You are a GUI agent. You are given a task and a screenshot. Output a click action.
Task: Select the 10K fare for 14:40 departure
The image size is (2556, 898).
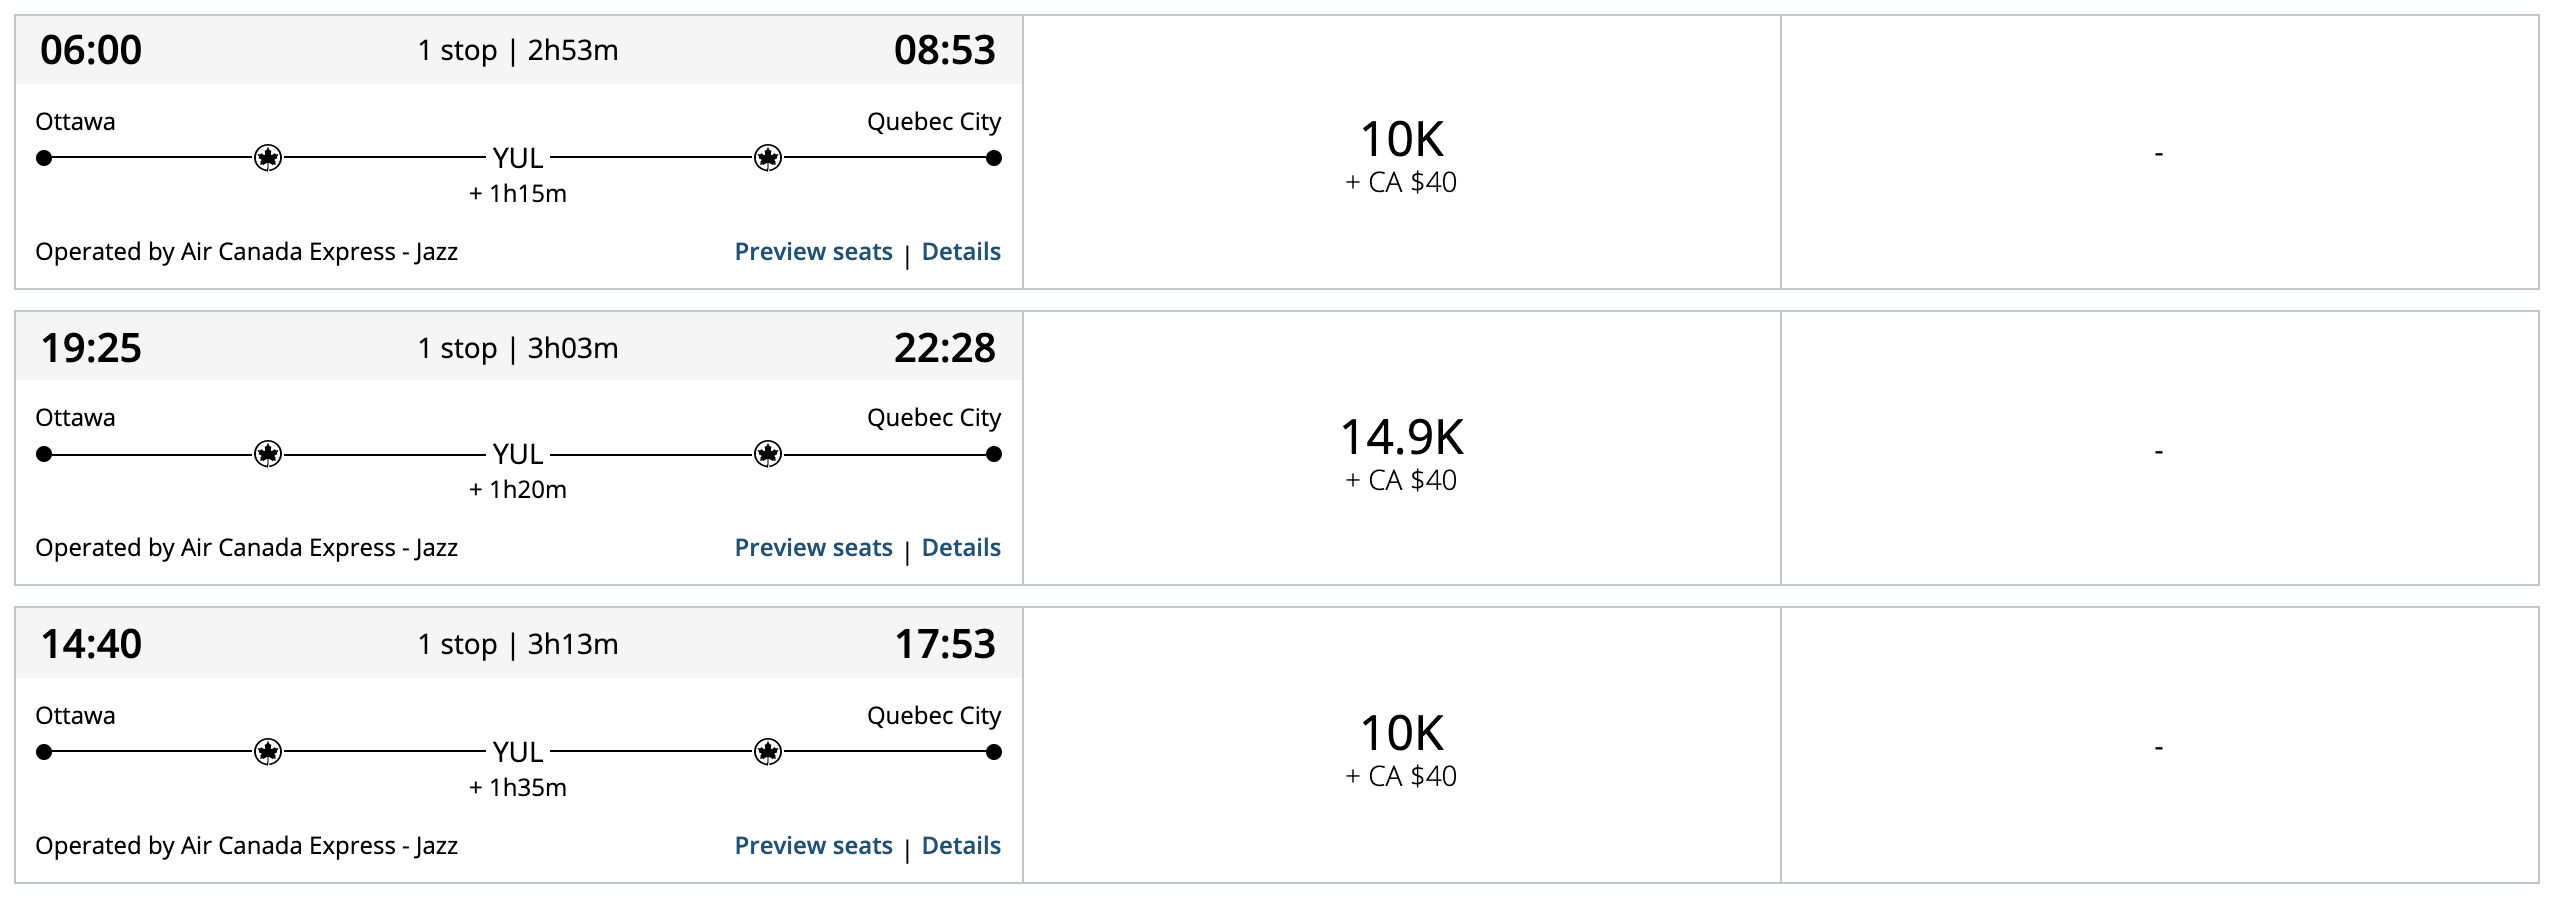(x=1402, y=748)
